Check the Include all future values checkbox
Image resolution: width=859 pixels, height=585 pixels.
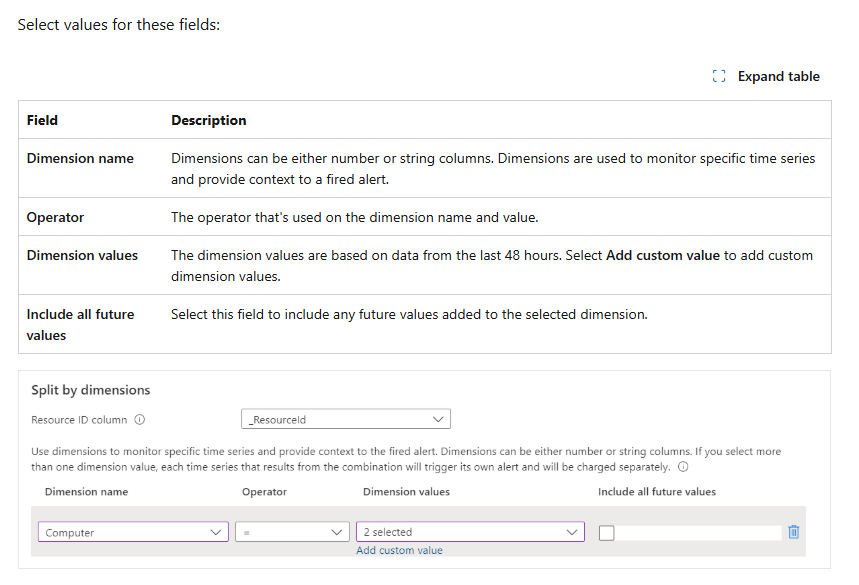[x=606, y=532]
